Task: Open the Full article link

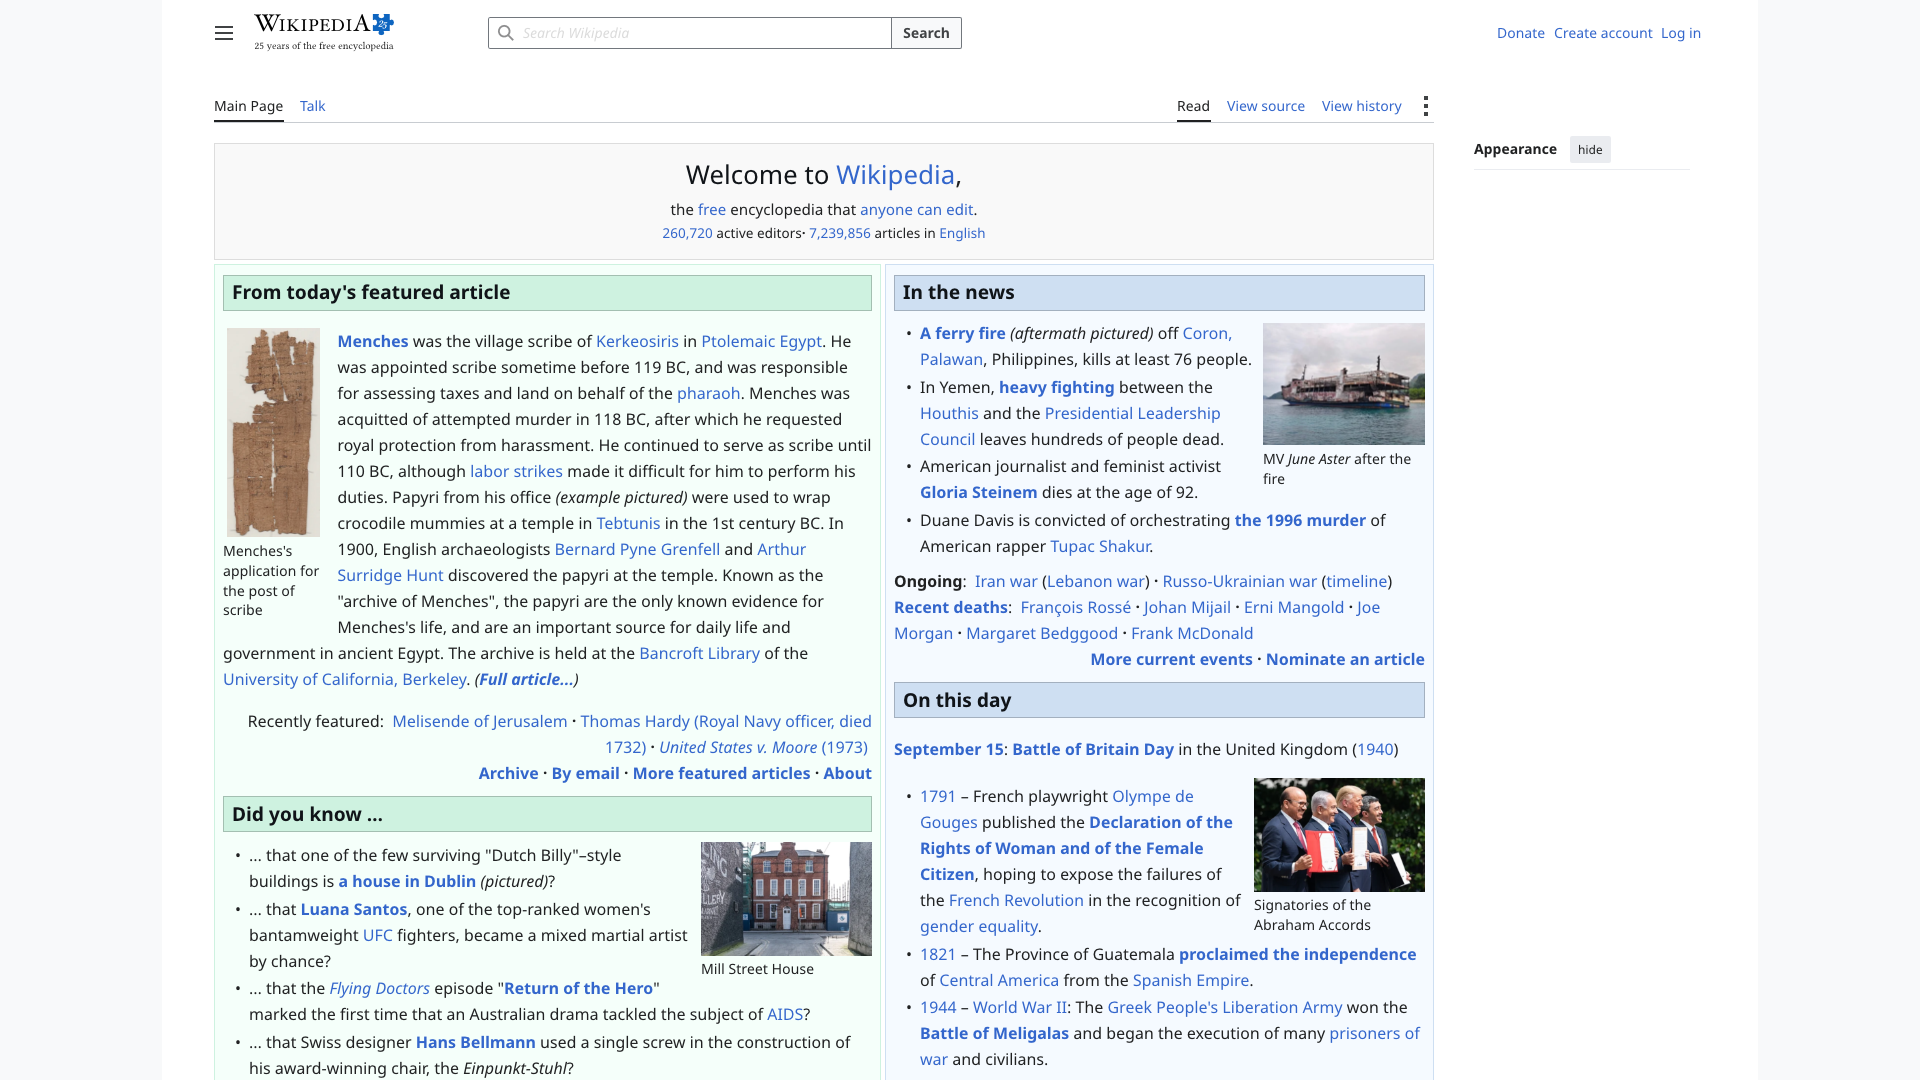Action: 526,679
